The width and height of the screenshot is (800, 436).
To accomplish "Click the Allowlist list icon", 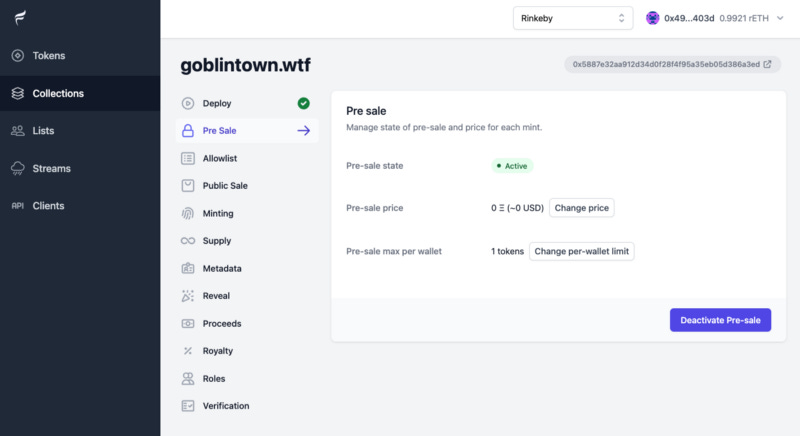I will tap(188, 158).
